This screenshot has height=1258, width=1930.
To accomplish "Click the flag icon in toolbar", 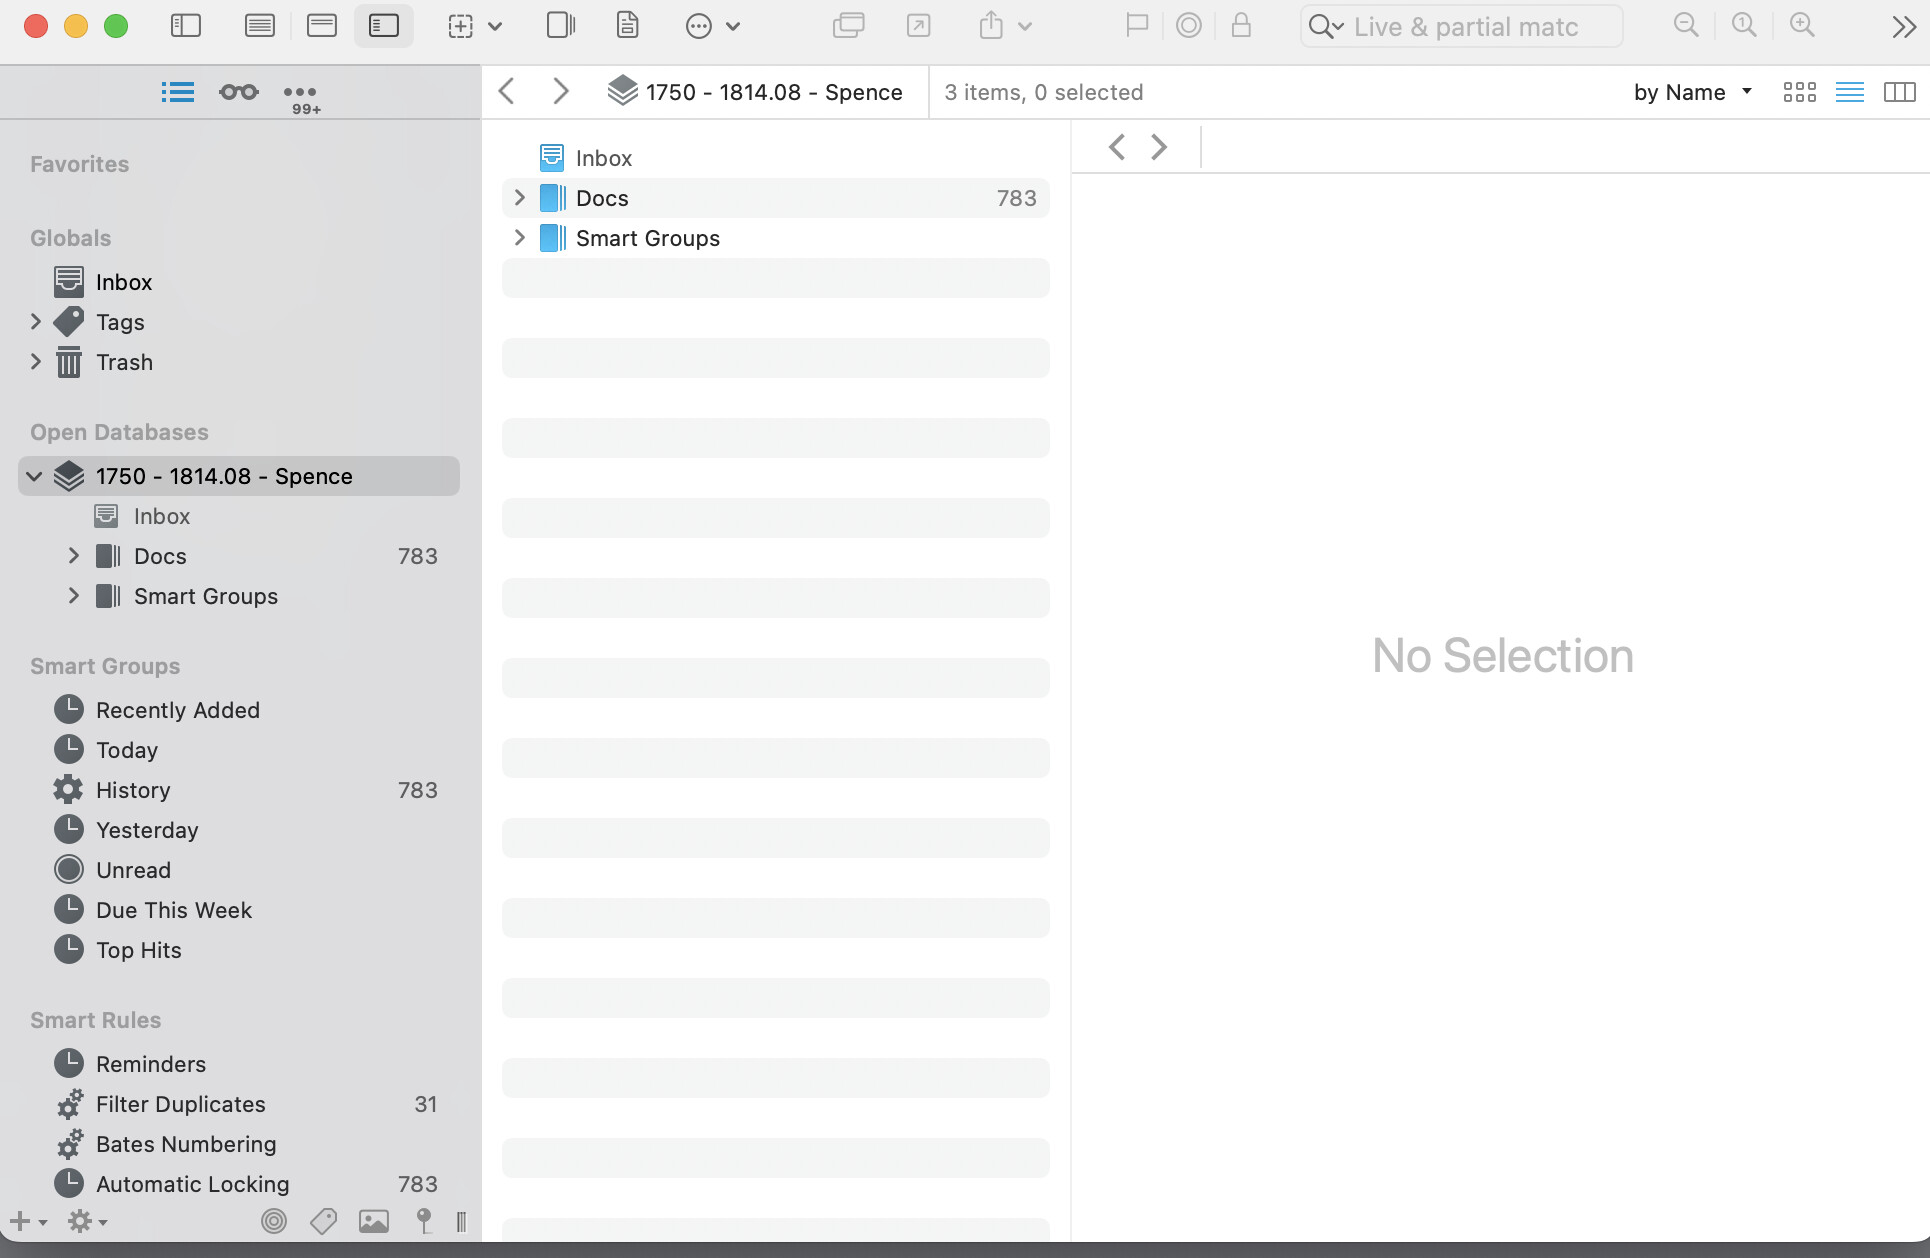I will point(1137,26).
